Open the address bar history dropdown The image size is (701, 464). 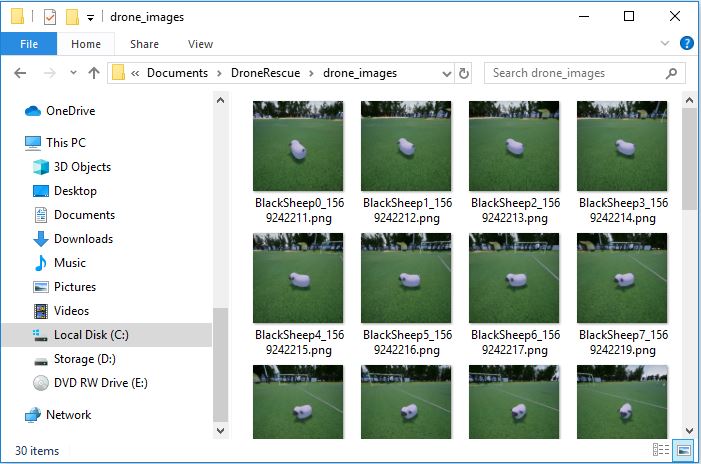(446, 74)
